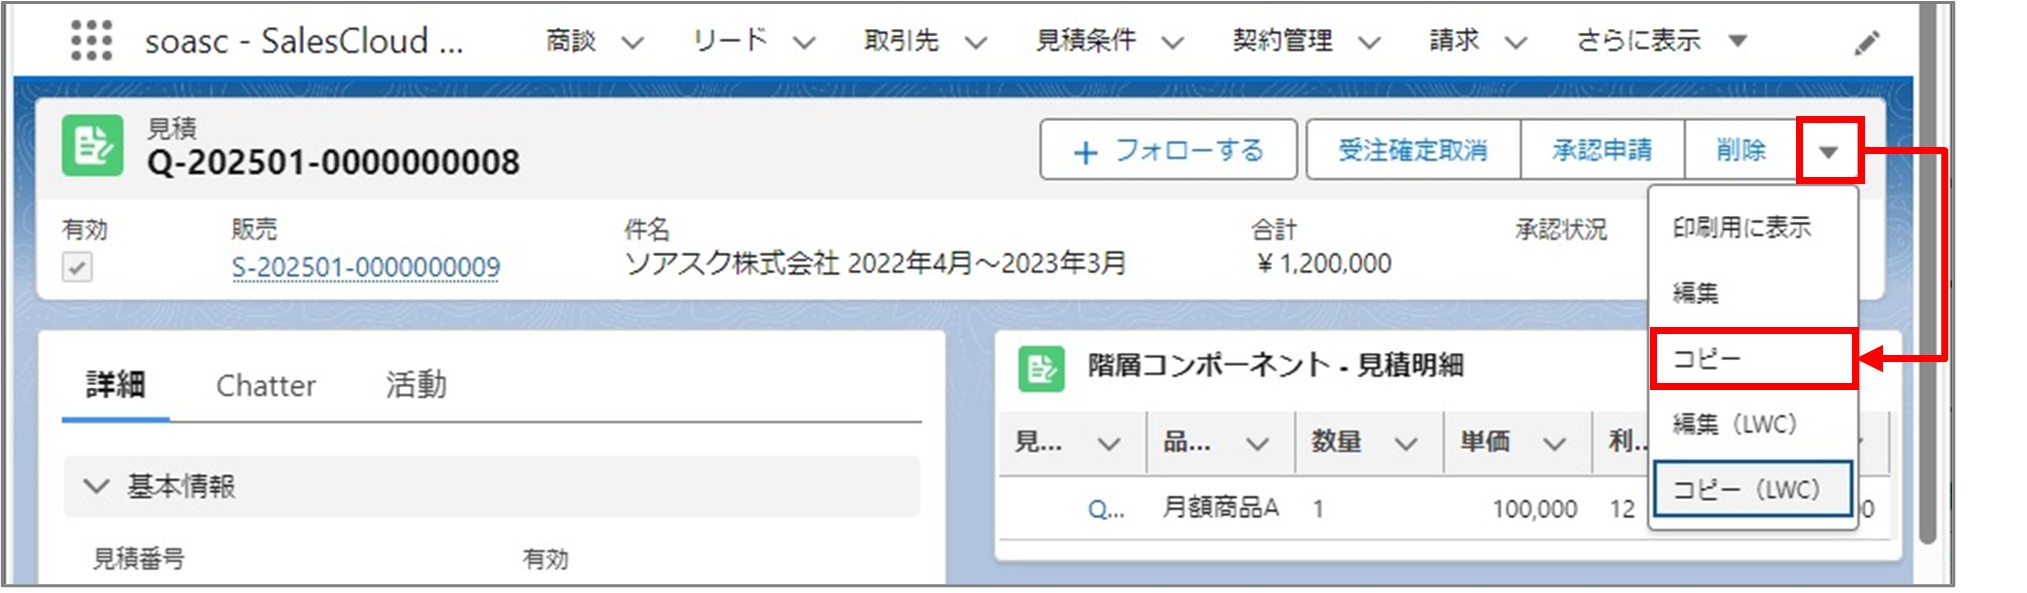Viewport: 2027px width, 593px height.
Task: Click the 月額商品A cell
Action: [x=1220, y=508]
